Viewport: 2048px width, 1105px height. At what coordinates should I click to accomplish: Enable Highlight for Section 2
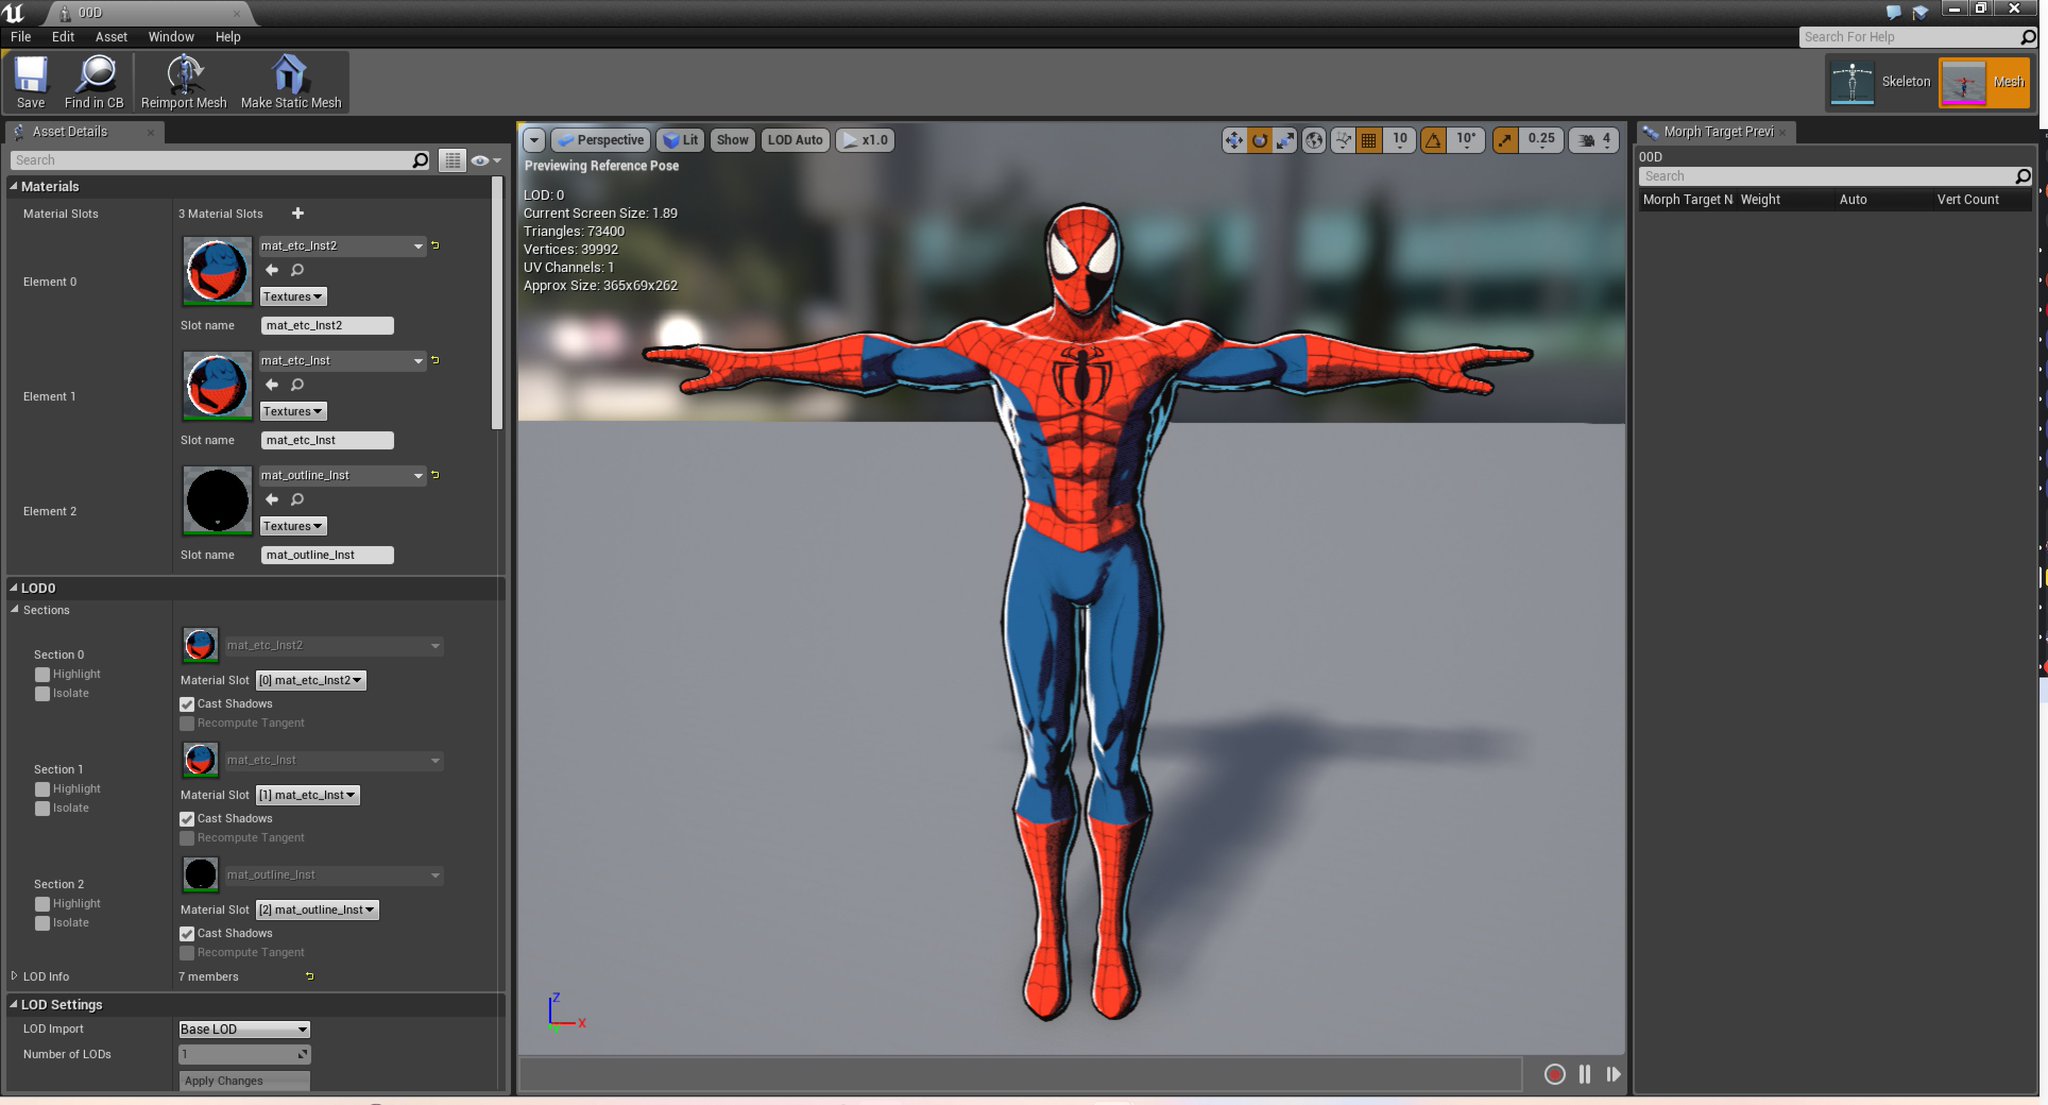[x=42, y=904]
